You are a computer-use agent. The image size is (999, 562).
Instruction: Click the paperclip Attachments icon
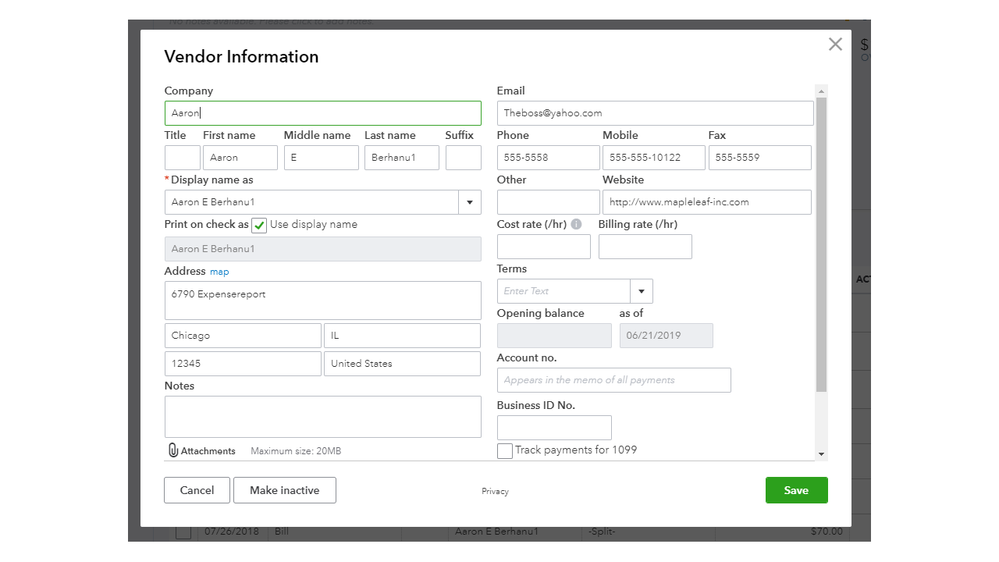coord(172,451)
